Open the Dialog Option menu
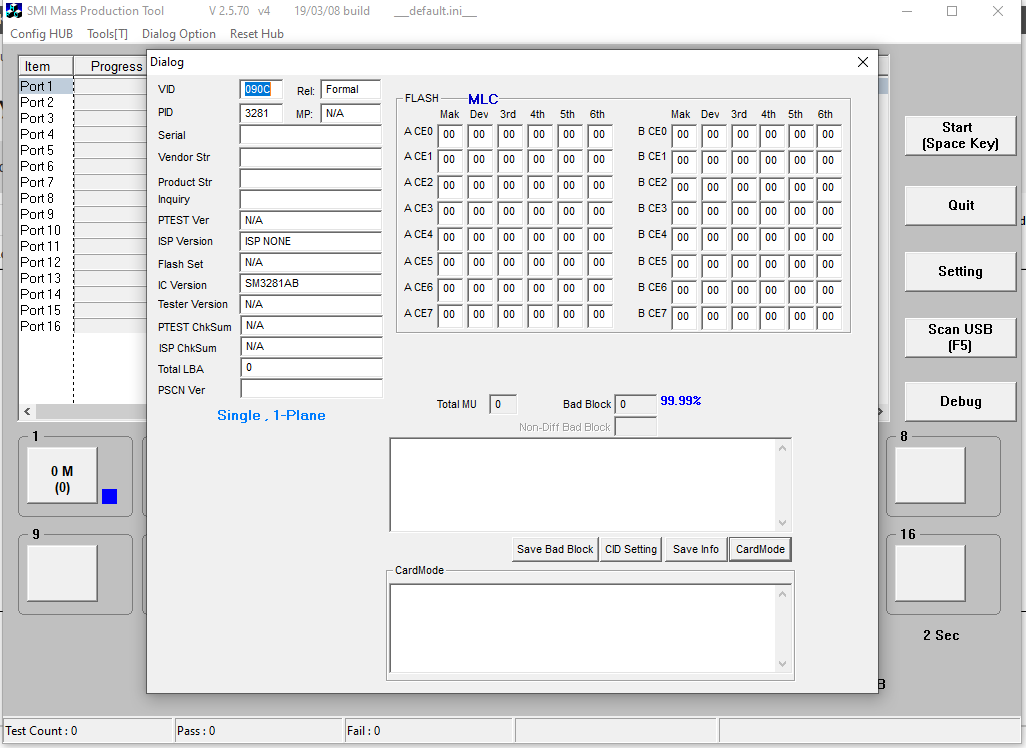 pos(179,34)
